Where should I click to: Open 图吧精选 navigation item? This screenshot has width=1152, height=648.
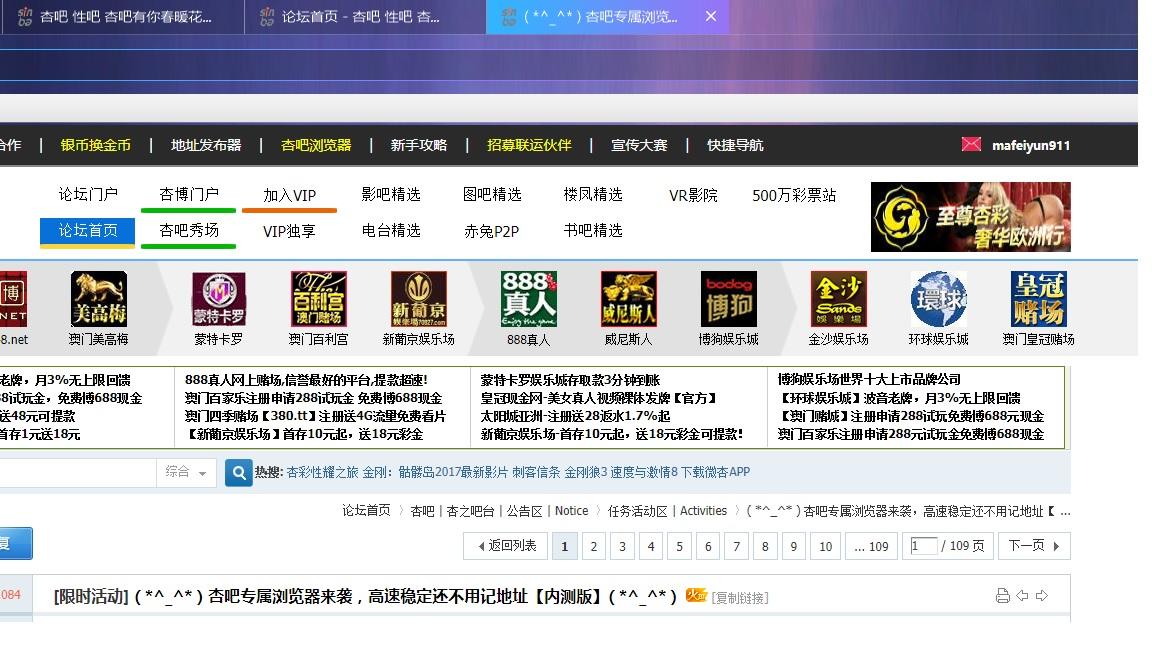492,195
